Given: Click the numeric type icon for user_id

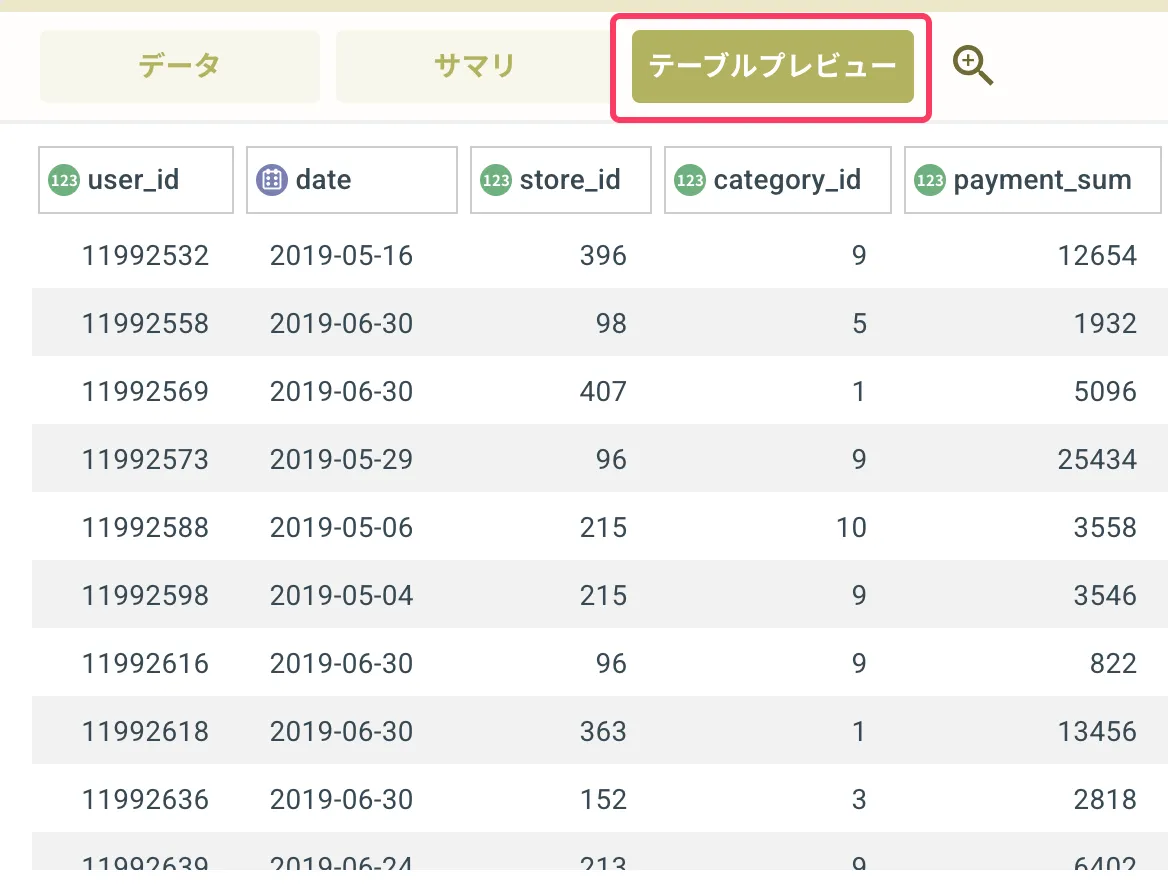Looking at the screenshot, I should 64,180.
